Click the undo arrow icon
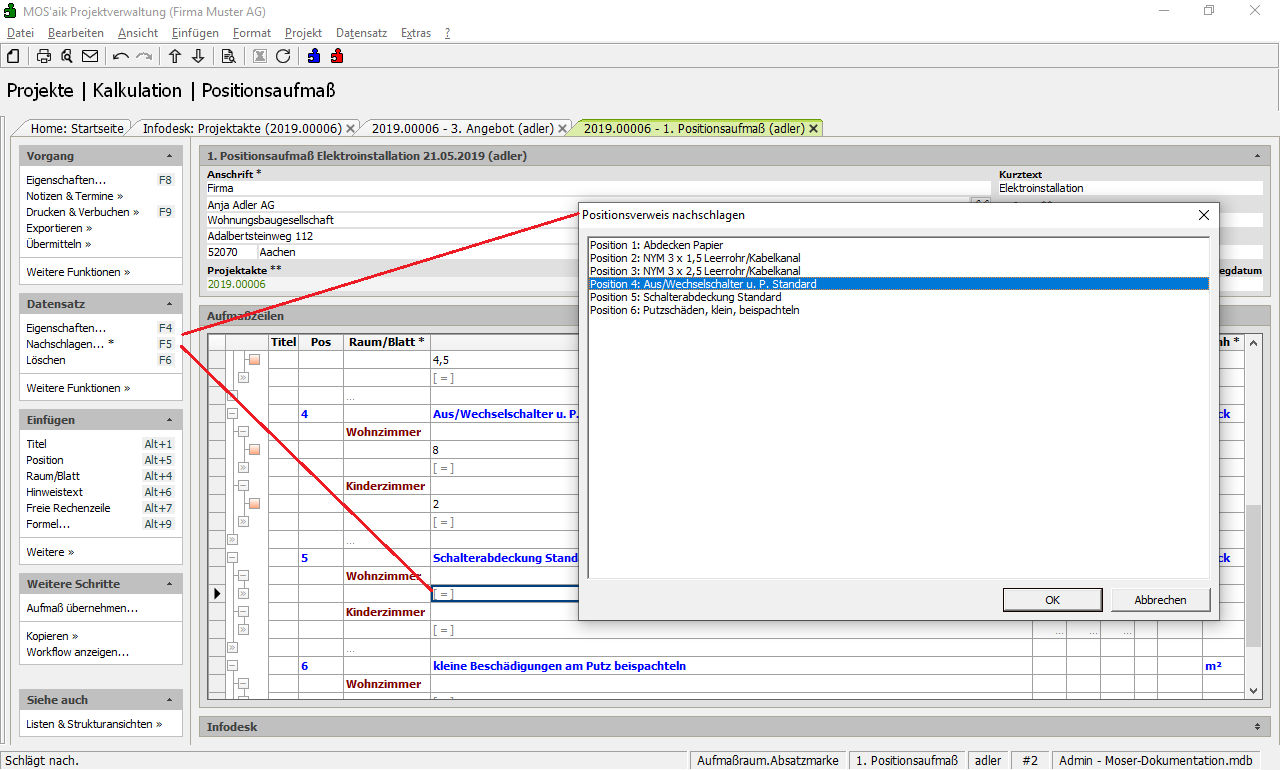The height and width of the screenshot is (770, 1280). [x=121, y=56]
